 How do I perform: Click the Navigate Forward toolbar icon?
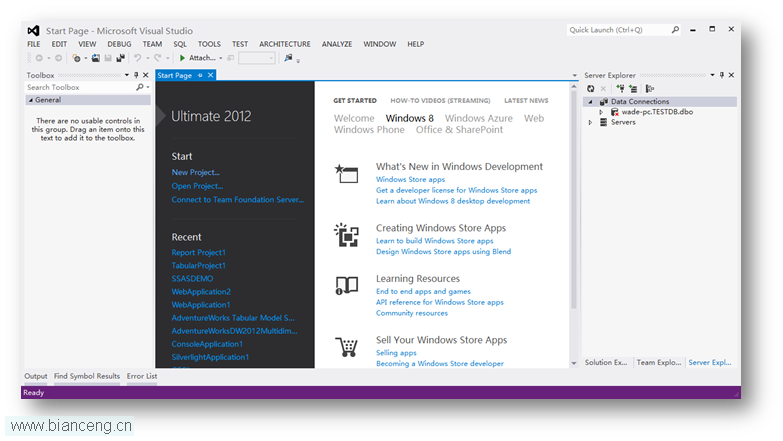[x=58, y=58]
